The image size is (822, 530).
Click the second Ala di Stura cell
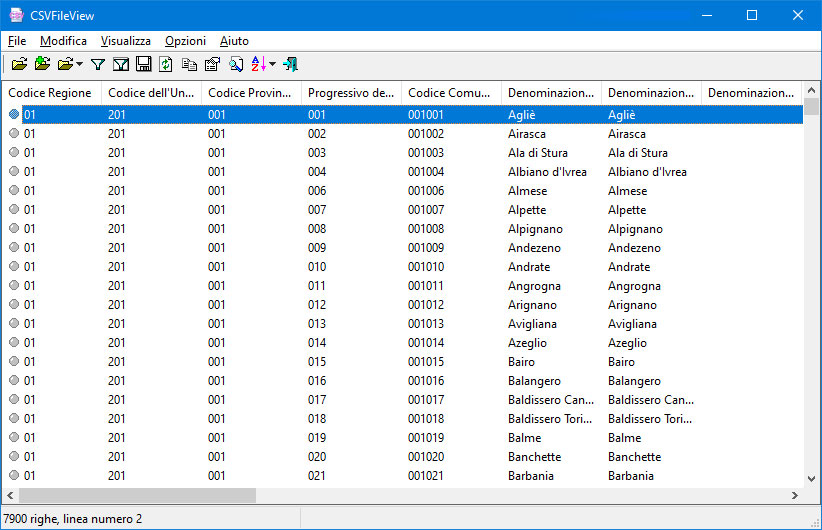(x=637, y=153)
